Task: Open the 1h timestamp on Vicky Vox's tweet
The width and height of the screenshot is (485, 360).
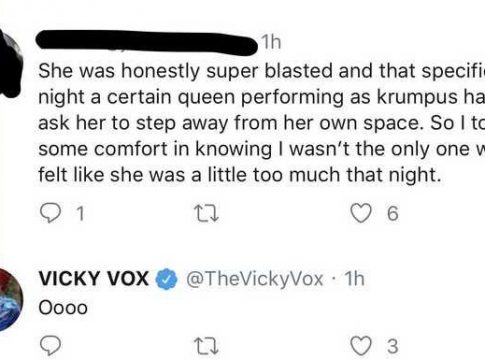Action: click(354, 279)
